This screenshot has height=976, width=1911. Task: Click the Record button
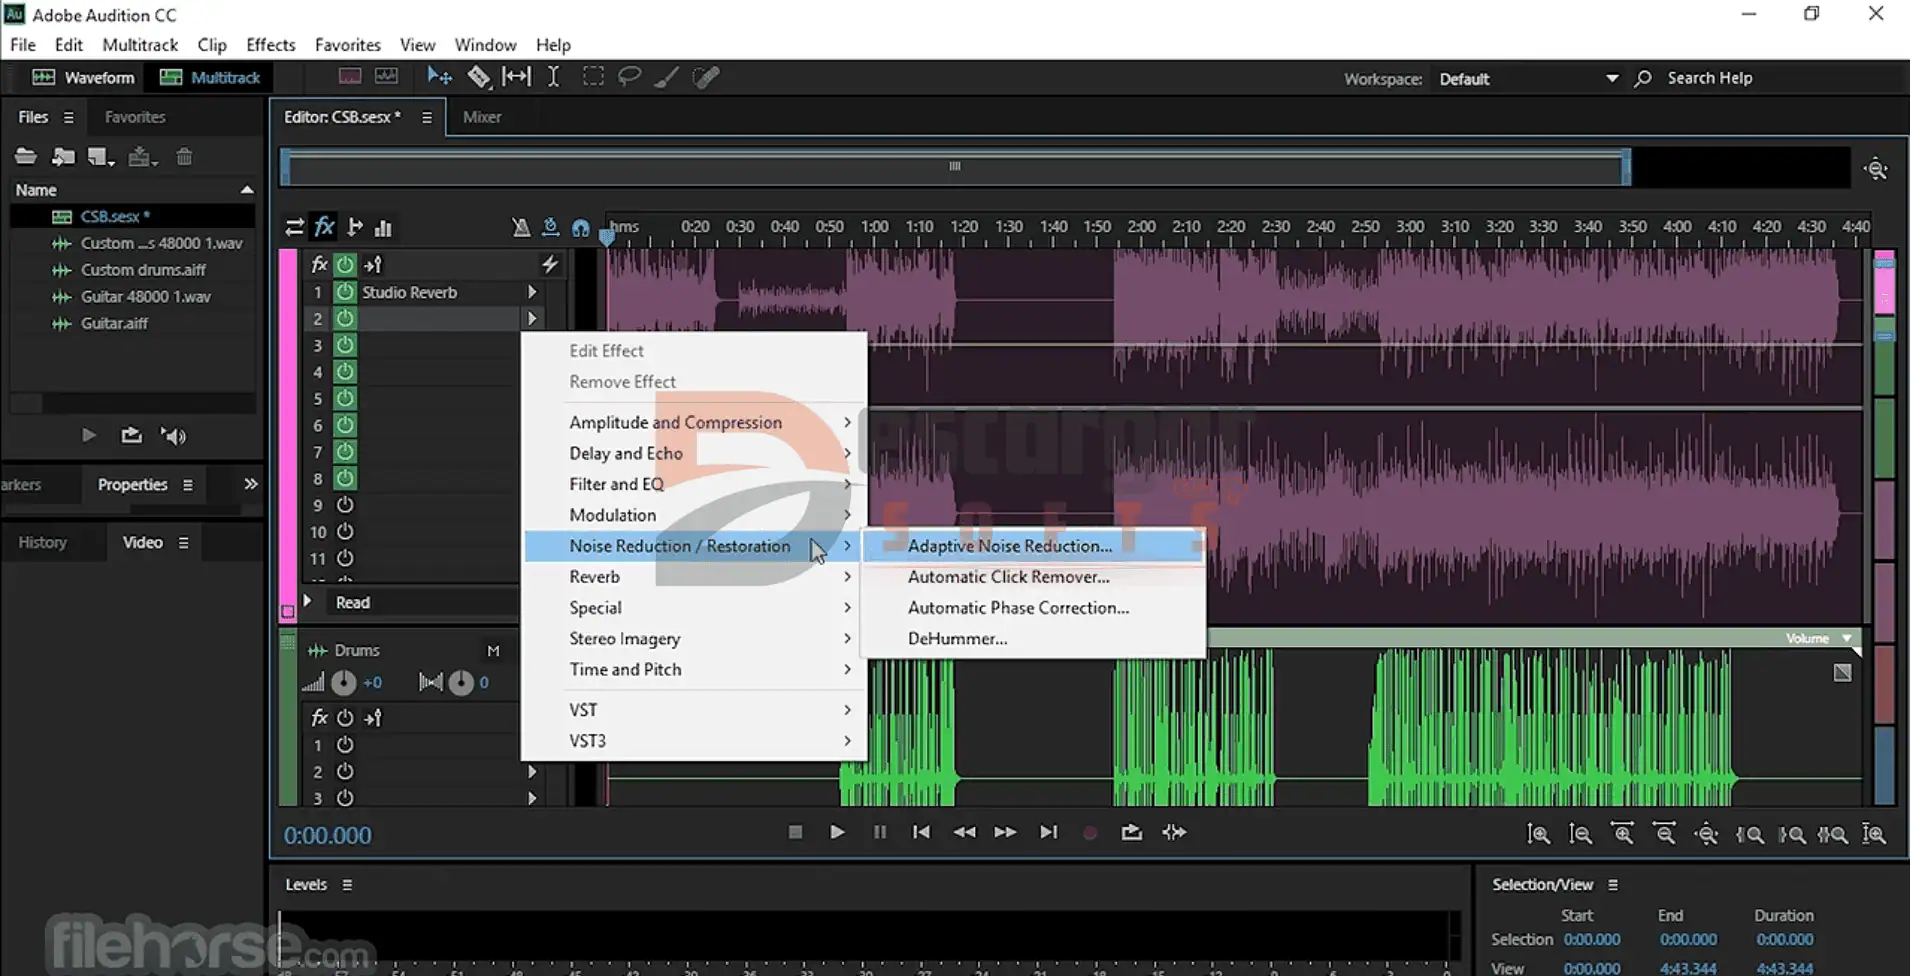pos(1090,833)
